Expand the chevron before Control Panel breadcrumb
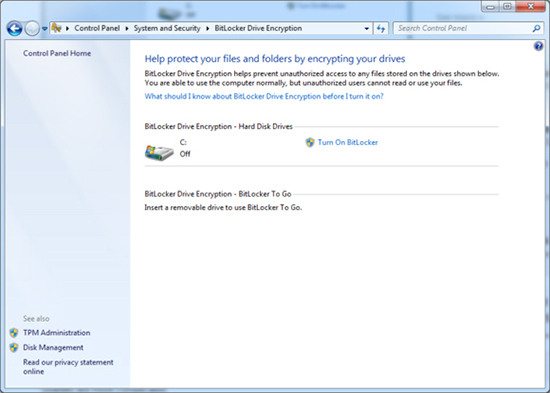The height and width of the screenshot is (393, 550). [x=67, y=28]
